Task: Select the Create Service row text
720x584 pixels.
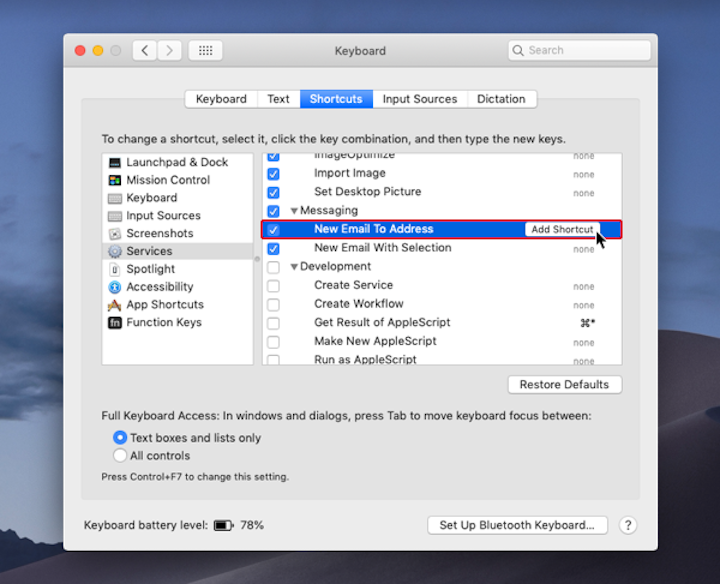Action: (x=354, y=285)
